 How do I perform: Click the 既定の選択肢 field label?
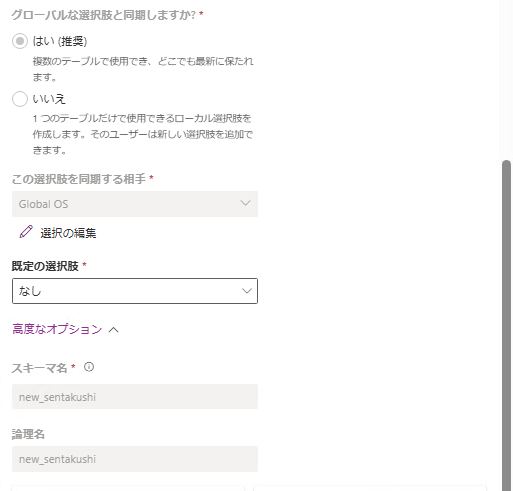tap(45, 266)
